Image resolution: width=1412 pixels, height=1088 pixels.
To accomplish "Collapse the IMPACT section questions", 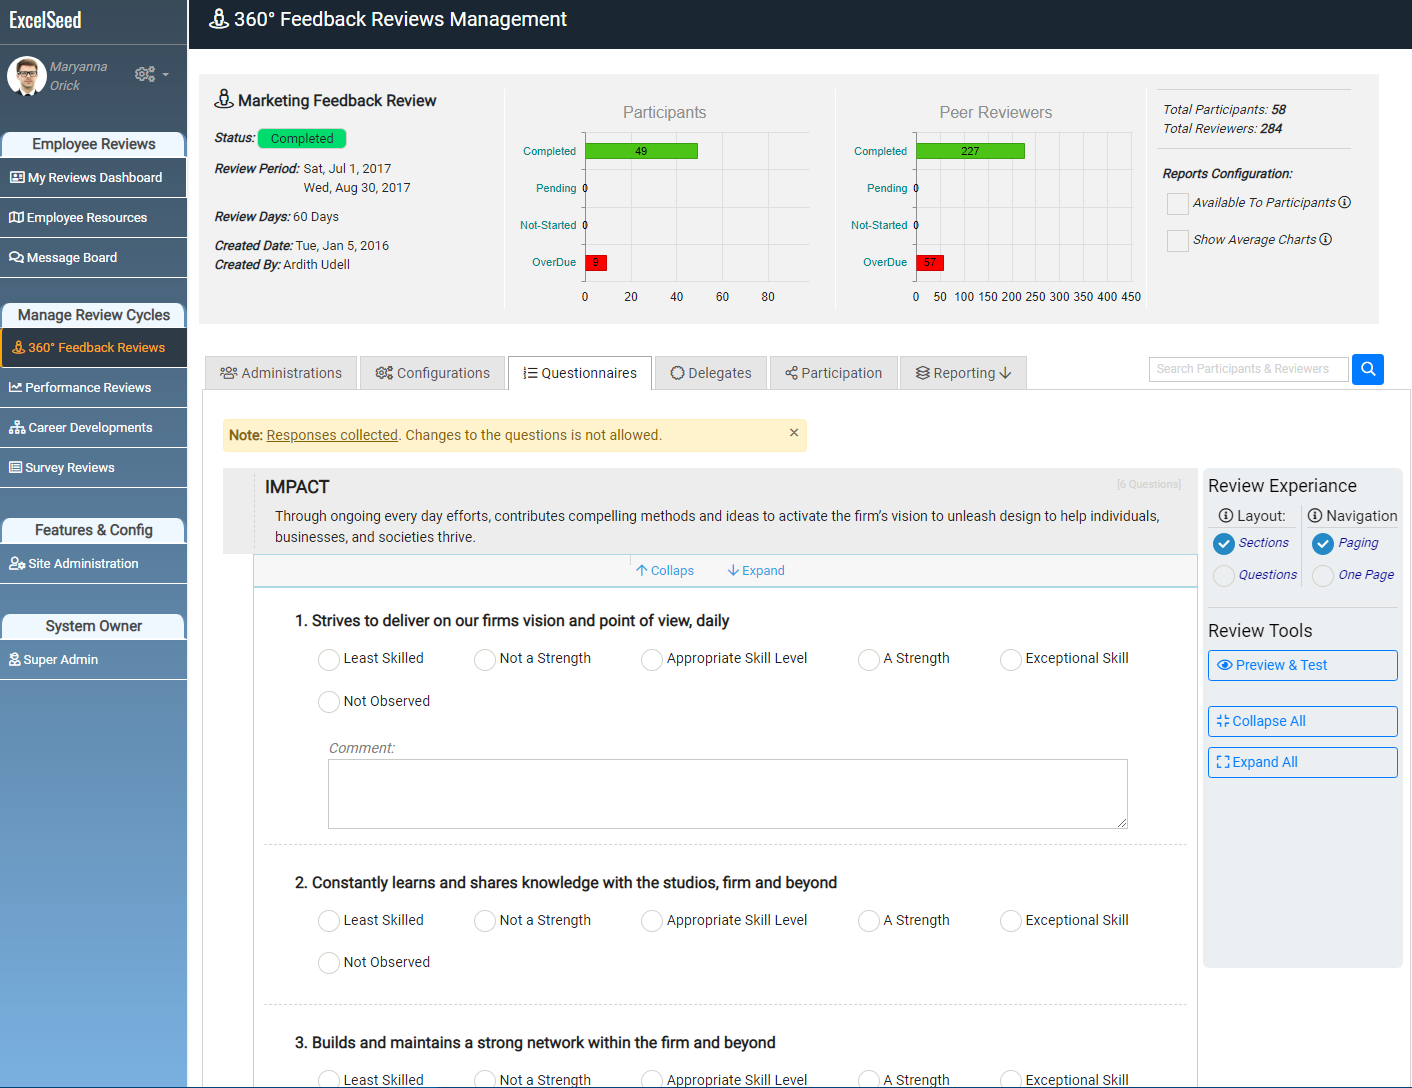I will 664,570.
